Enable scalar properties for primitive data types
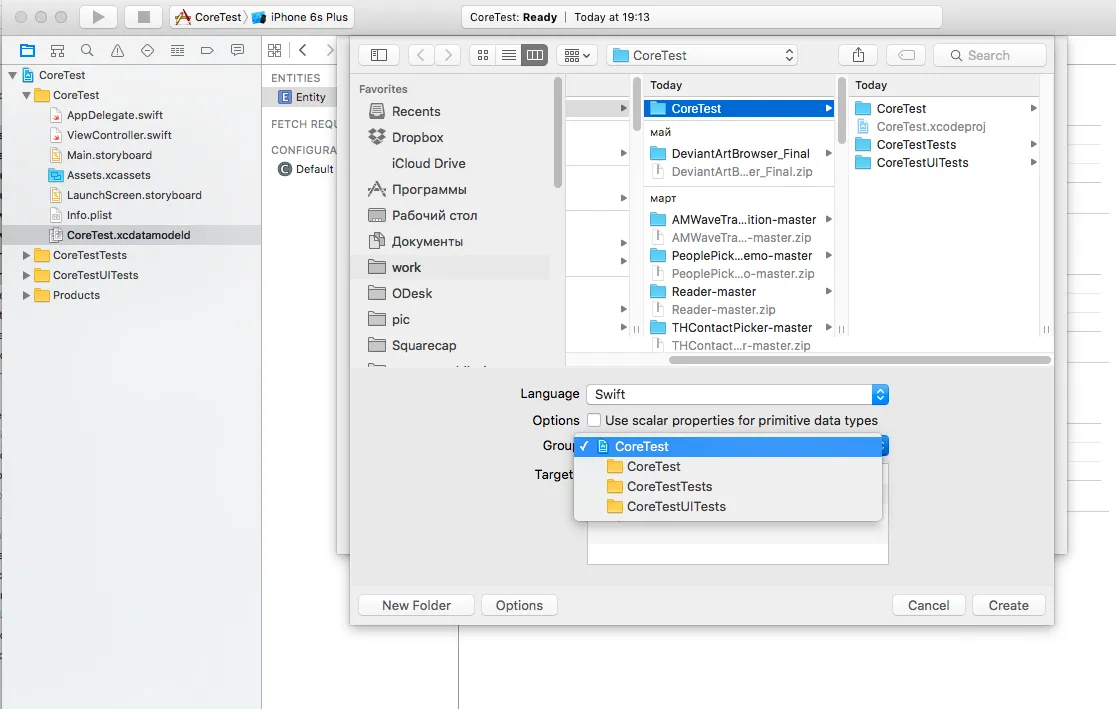The height and width of the screenshot is (709, 1116). (x=594, y=420)
